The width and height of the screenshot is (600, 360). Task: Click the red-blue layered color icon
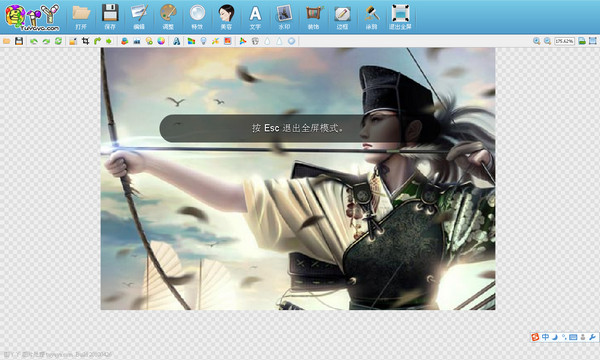tap(124, 41)
